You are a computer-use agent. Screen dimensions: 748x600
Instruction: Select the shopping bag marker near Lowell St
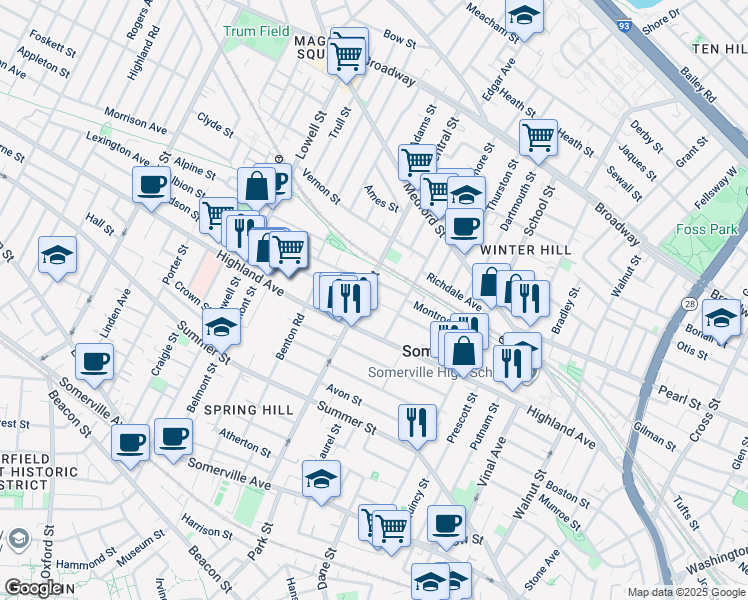coord(257,186)
